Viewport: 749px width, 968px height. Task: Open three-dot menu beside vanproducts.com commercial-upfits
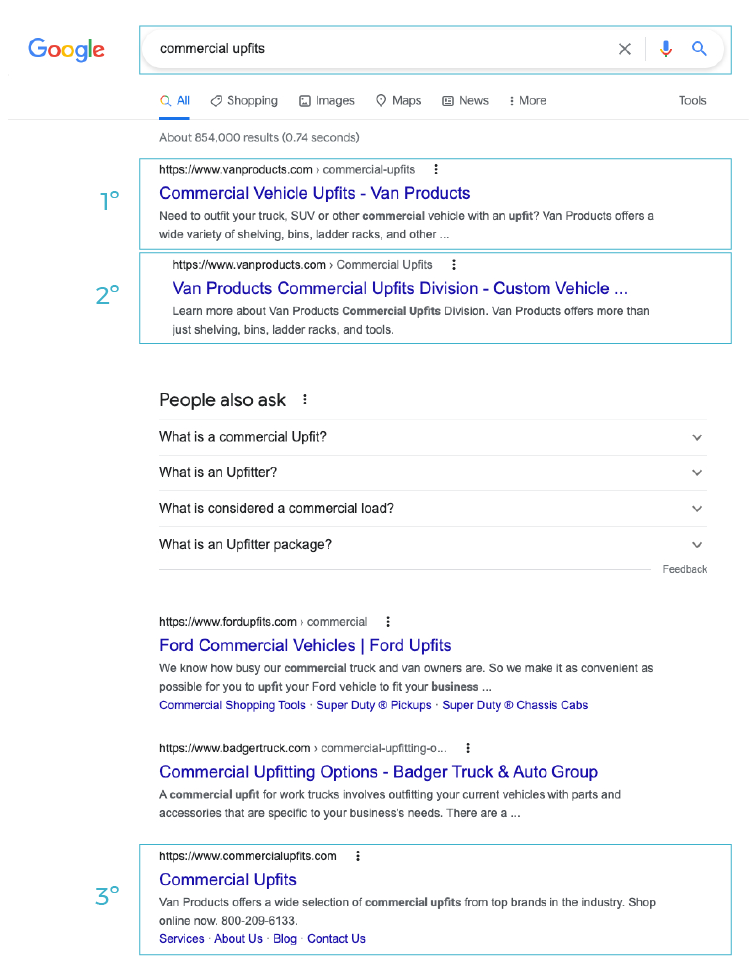[x=436, y=170]
